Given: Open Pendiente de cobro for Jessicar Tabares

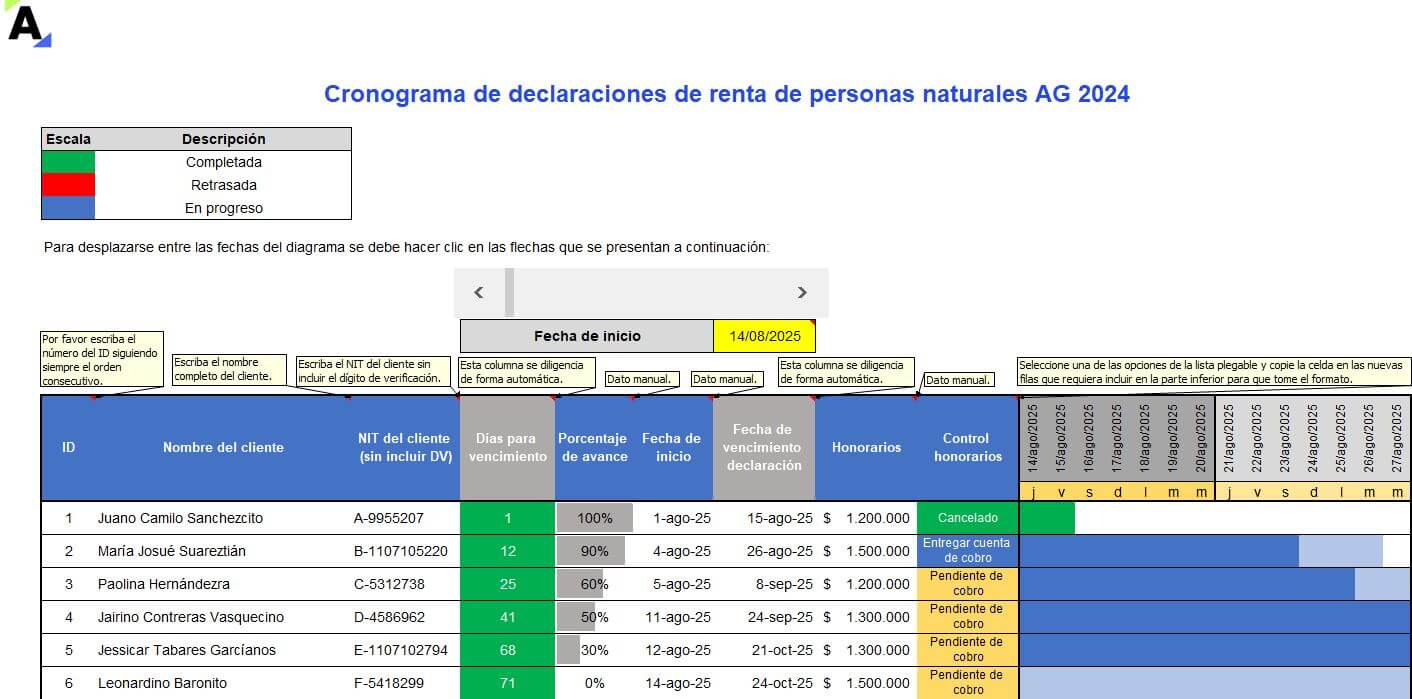Looking at the screenshot, I should pos(968,650).
